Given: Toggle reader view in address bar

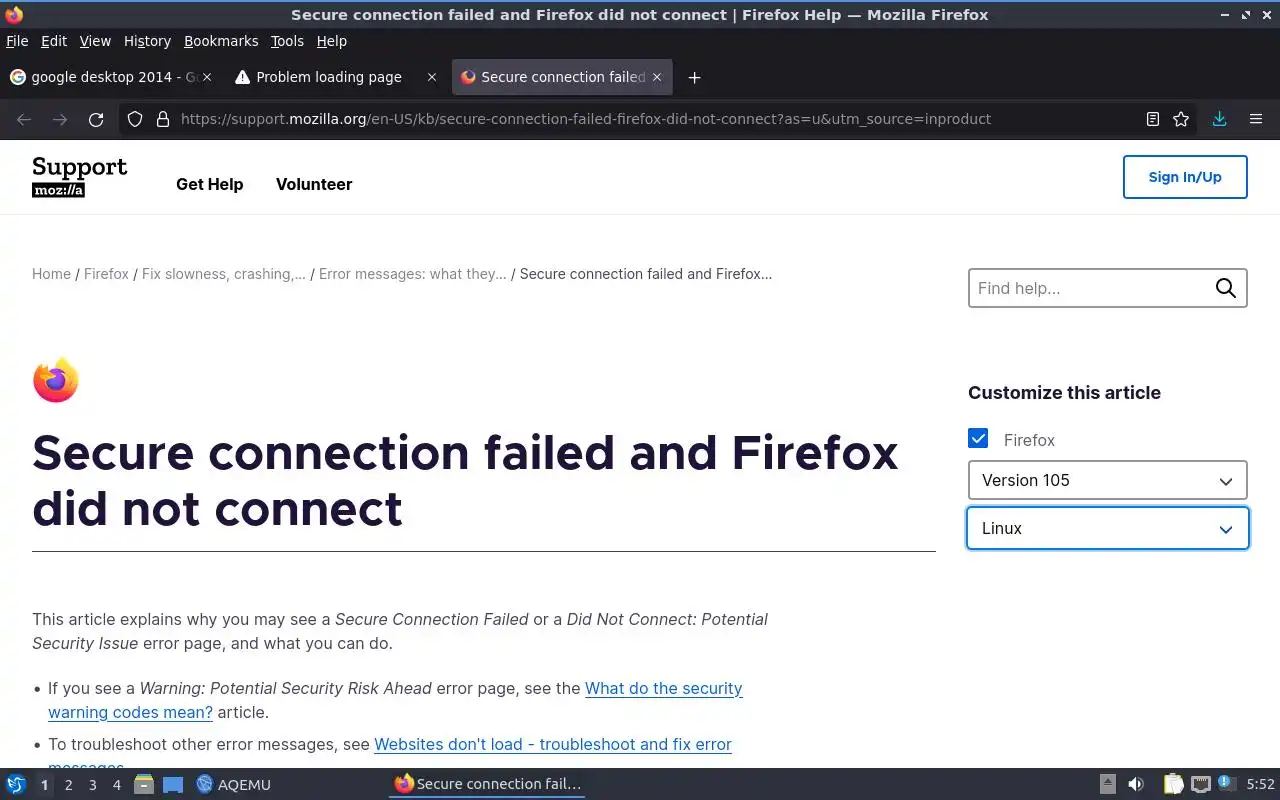Looking at the screenshot, I should point(1152,119).
